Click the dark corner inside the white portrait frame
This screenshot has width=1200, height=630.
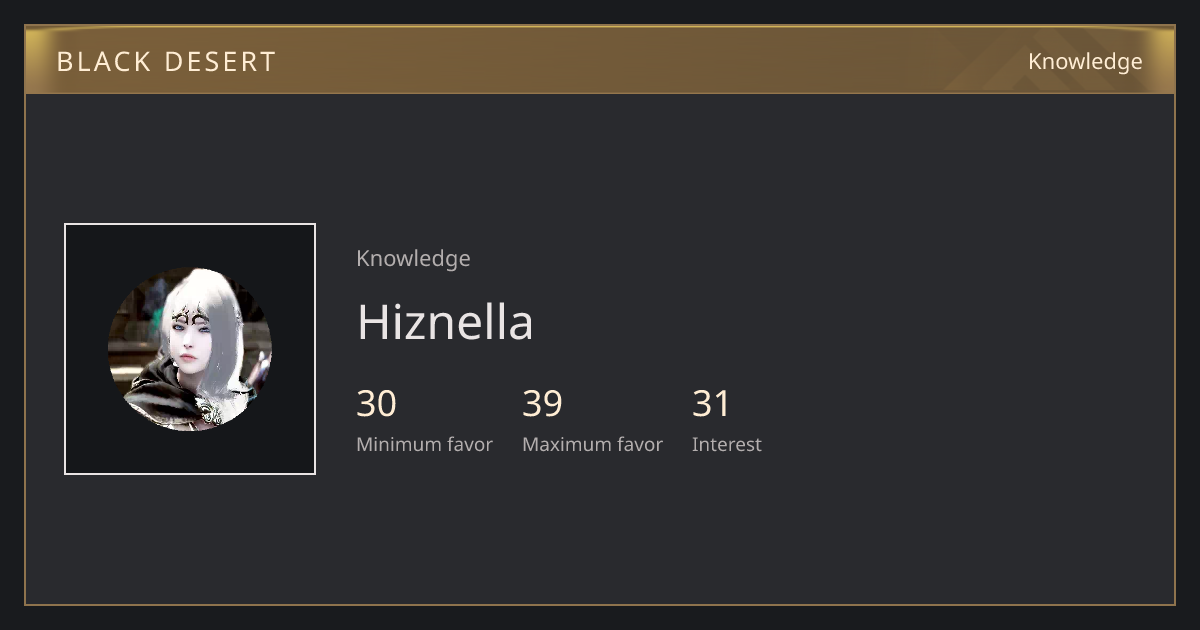[85, 245]
